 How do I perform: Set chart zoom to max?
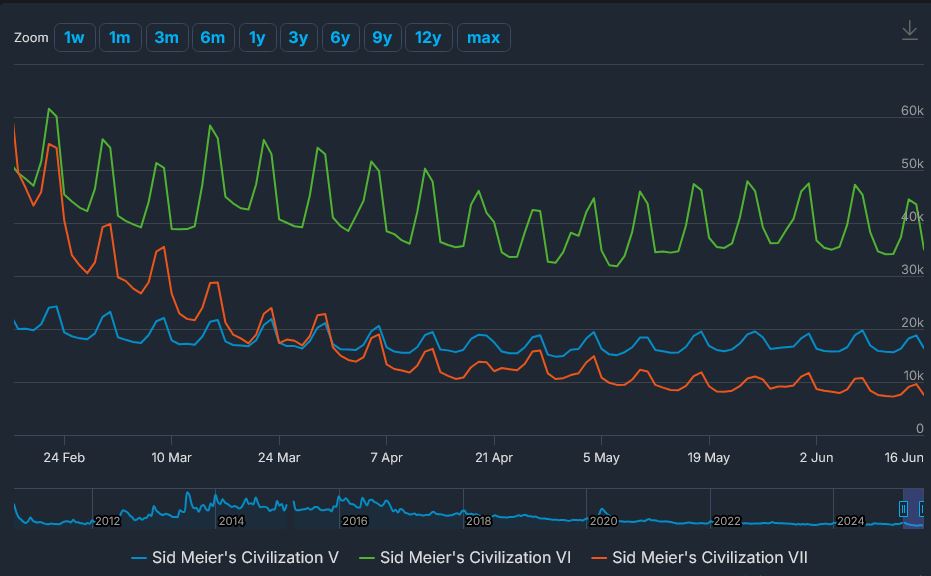click(x=483, y=37)
